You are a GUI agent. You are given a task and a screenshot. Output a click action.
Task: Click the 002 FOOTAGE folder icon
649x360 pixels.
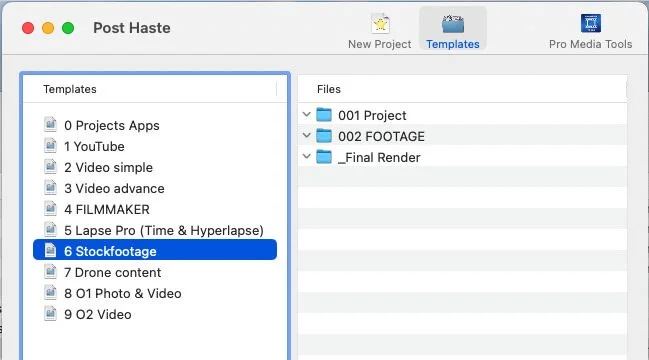[324, 136]
